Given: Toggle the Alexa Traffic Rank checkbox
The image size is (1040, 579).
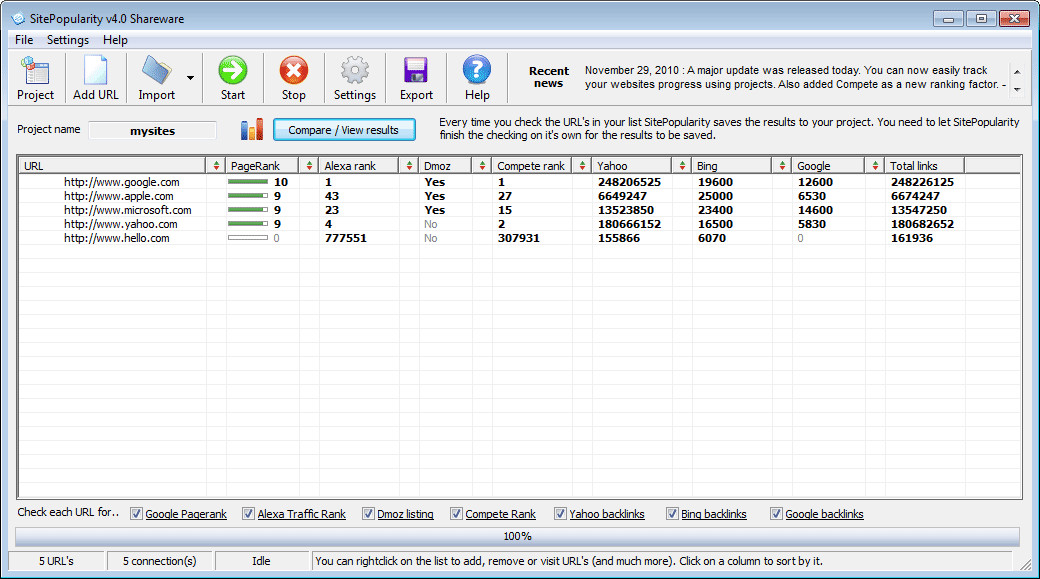Looking at the screenshot, I should click(x=248, y=513).
